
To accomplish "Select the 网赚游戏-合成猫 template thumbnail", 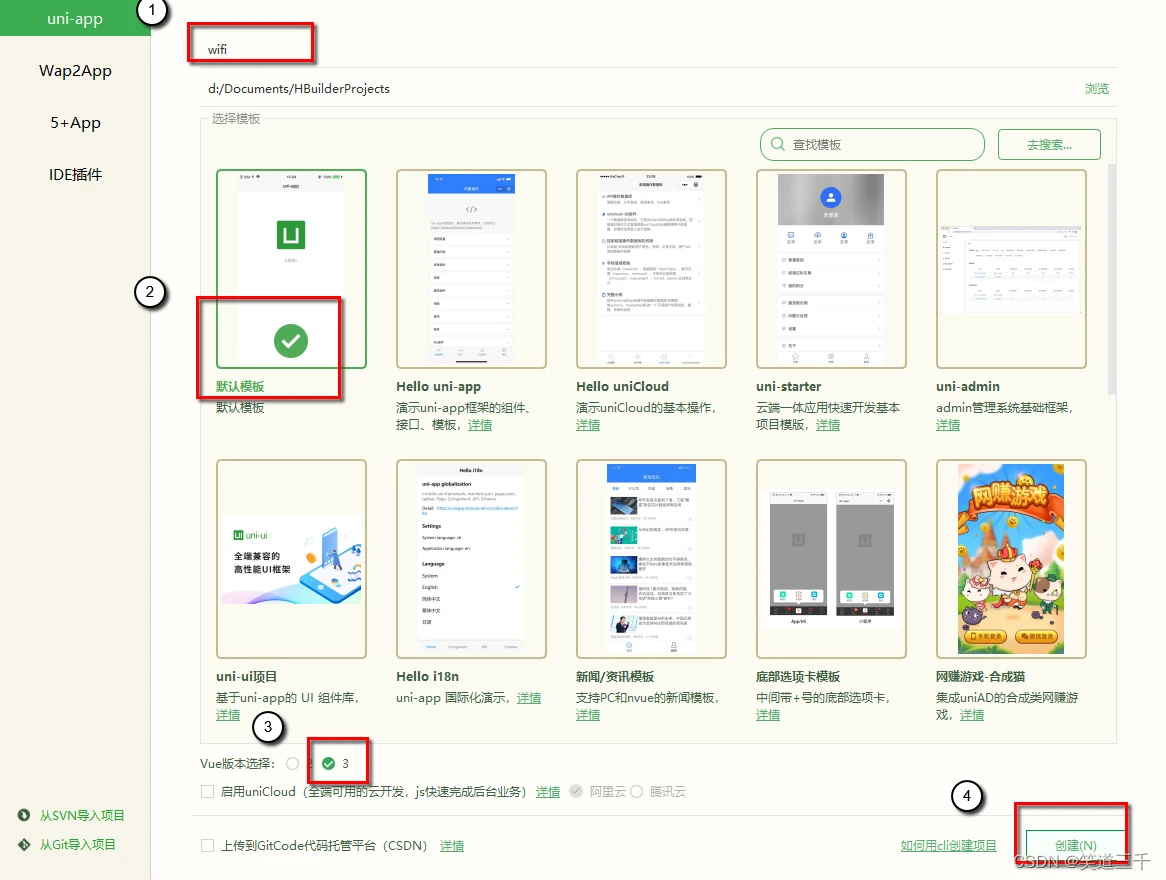I will (1011, 559).
